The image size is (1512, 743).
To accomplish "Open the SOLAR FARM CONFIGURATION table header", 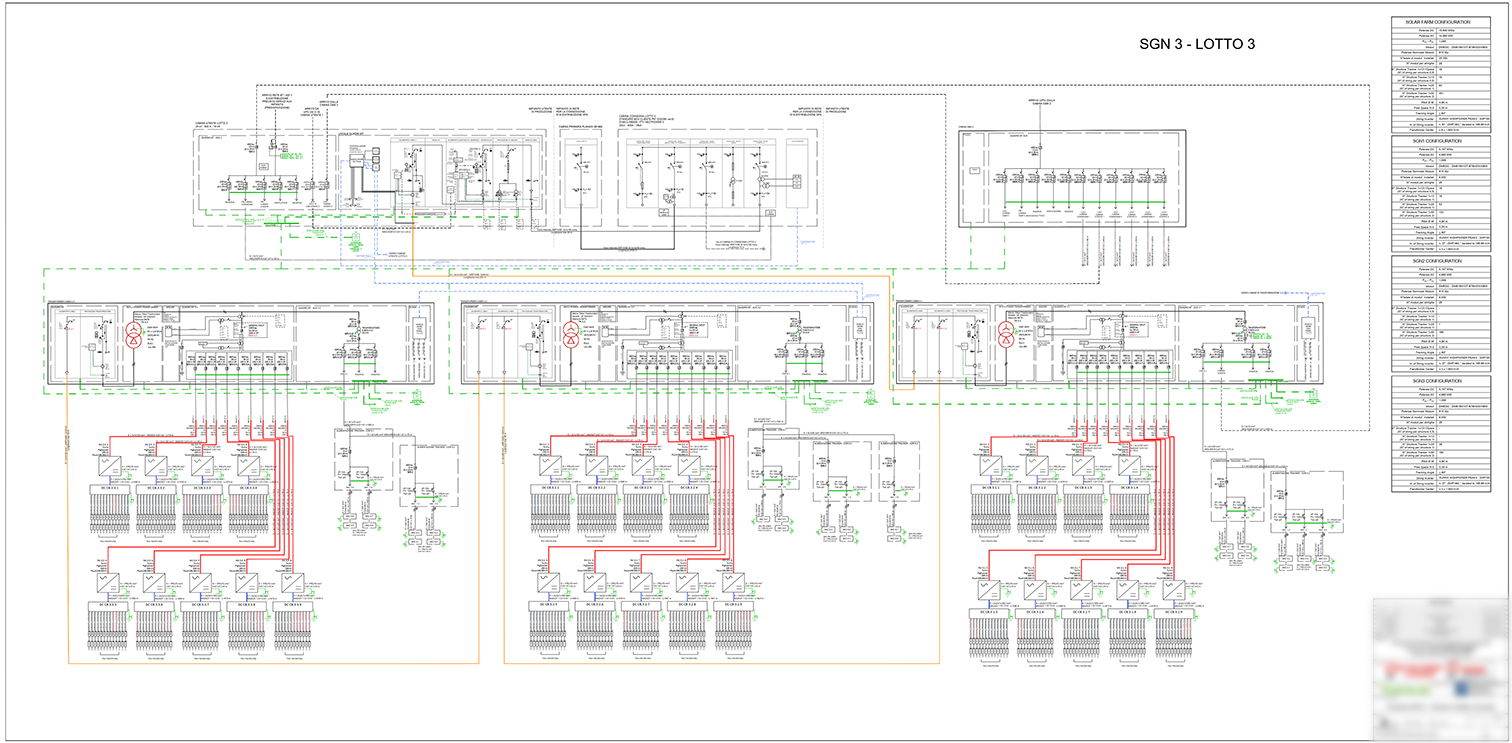I will pos(1444,22).
